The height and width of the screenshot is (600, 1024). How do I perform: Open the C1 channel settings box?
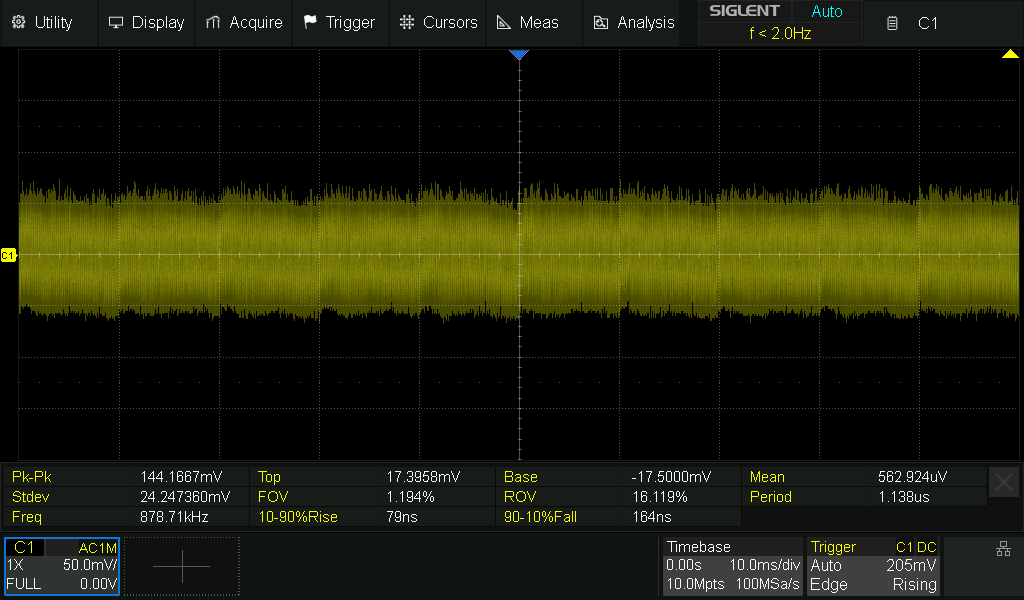[62, 566]
